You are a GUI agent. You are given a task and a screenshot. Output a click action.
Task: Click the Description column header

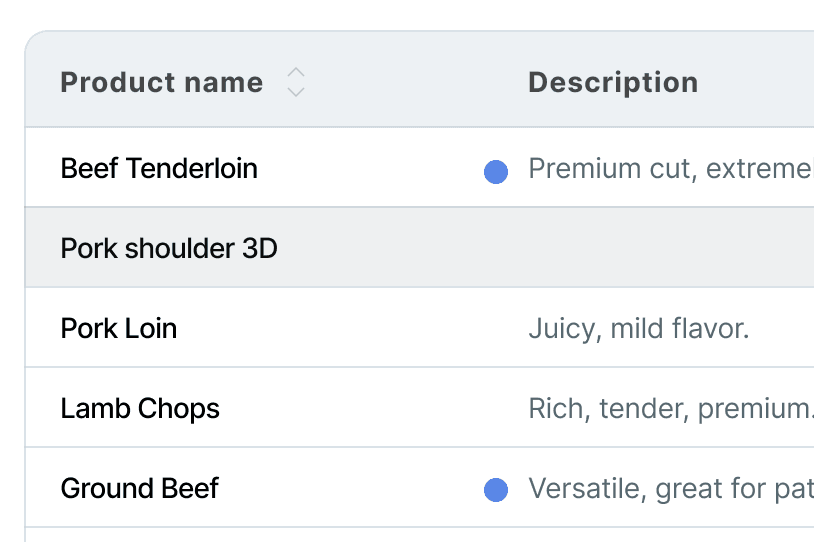click(x=613, y=83)
